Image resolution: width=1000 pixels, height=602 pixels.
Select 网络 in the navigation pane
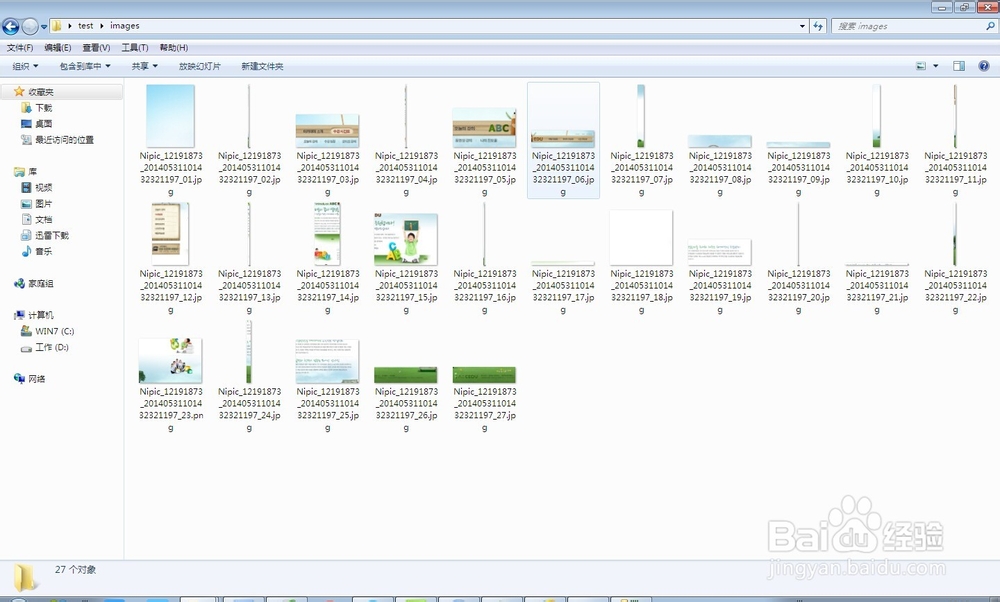tap(36, 379)
